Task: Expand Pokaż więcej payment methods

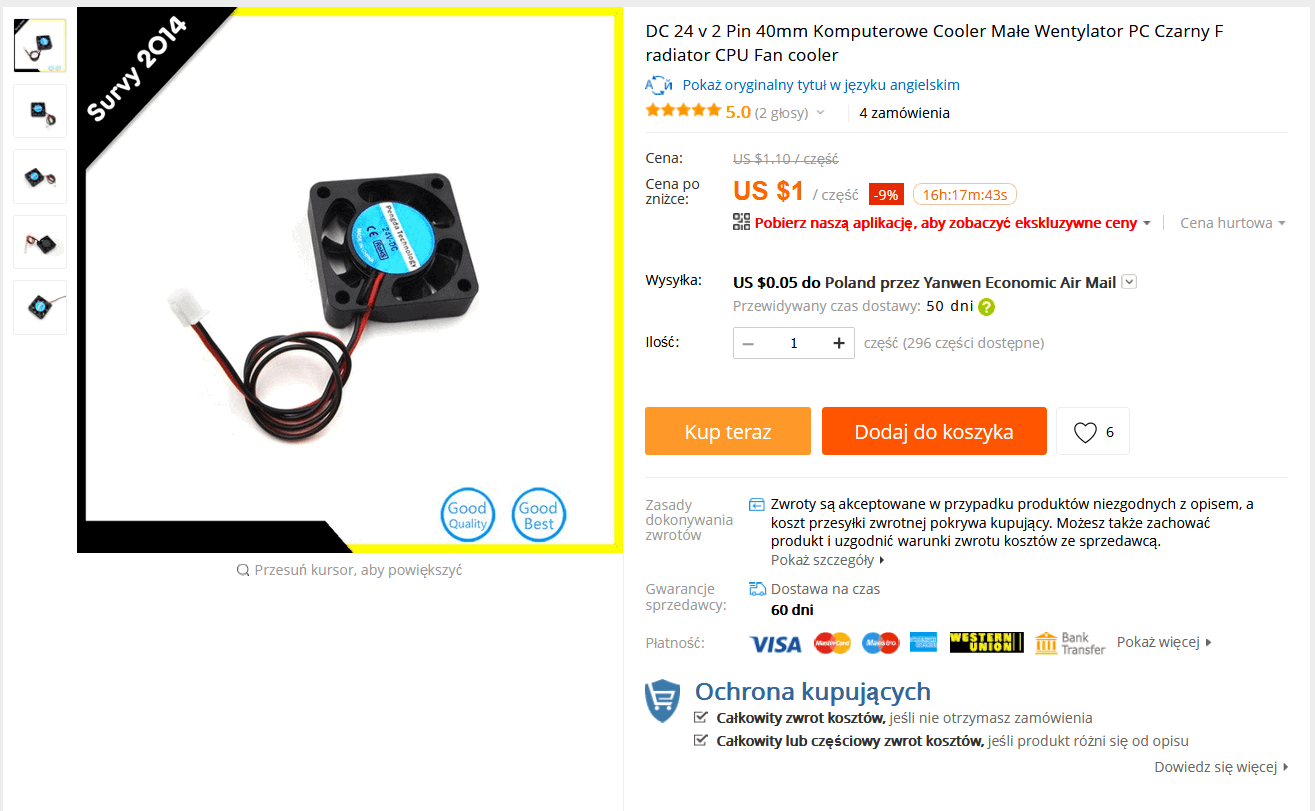Action: click(1164, 642)
